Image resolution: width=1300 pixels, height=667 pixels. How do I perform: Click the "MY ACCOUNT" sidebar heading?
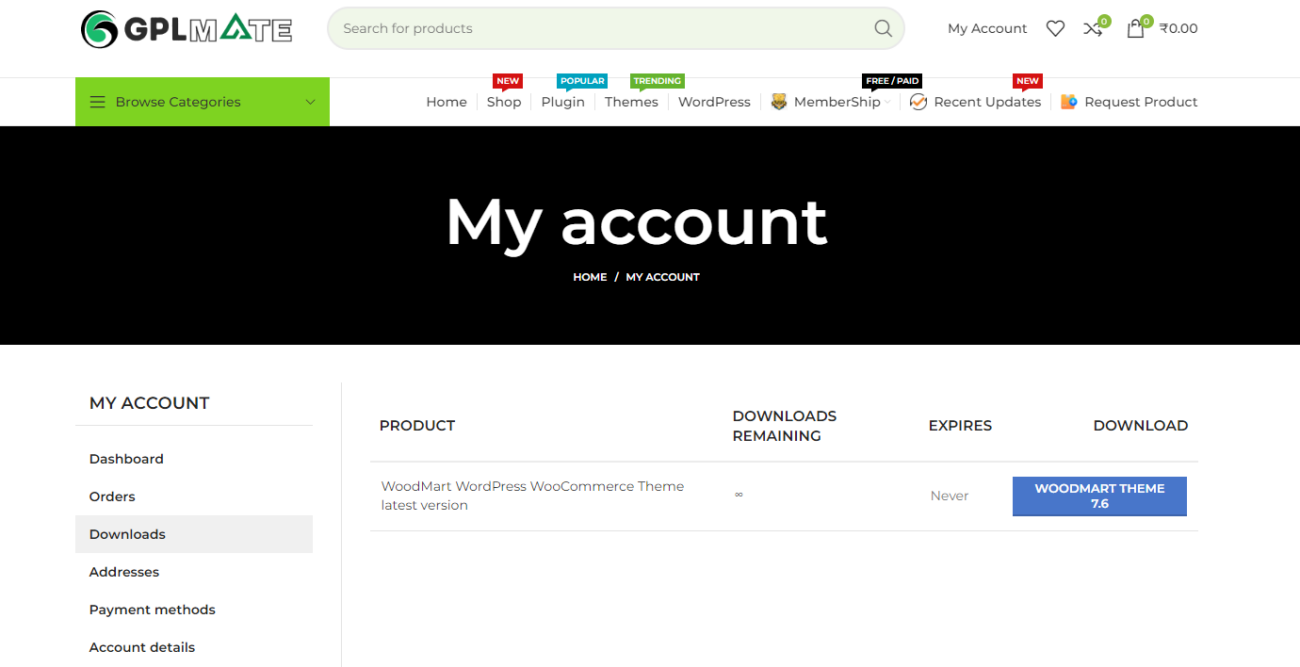point(149,403)
